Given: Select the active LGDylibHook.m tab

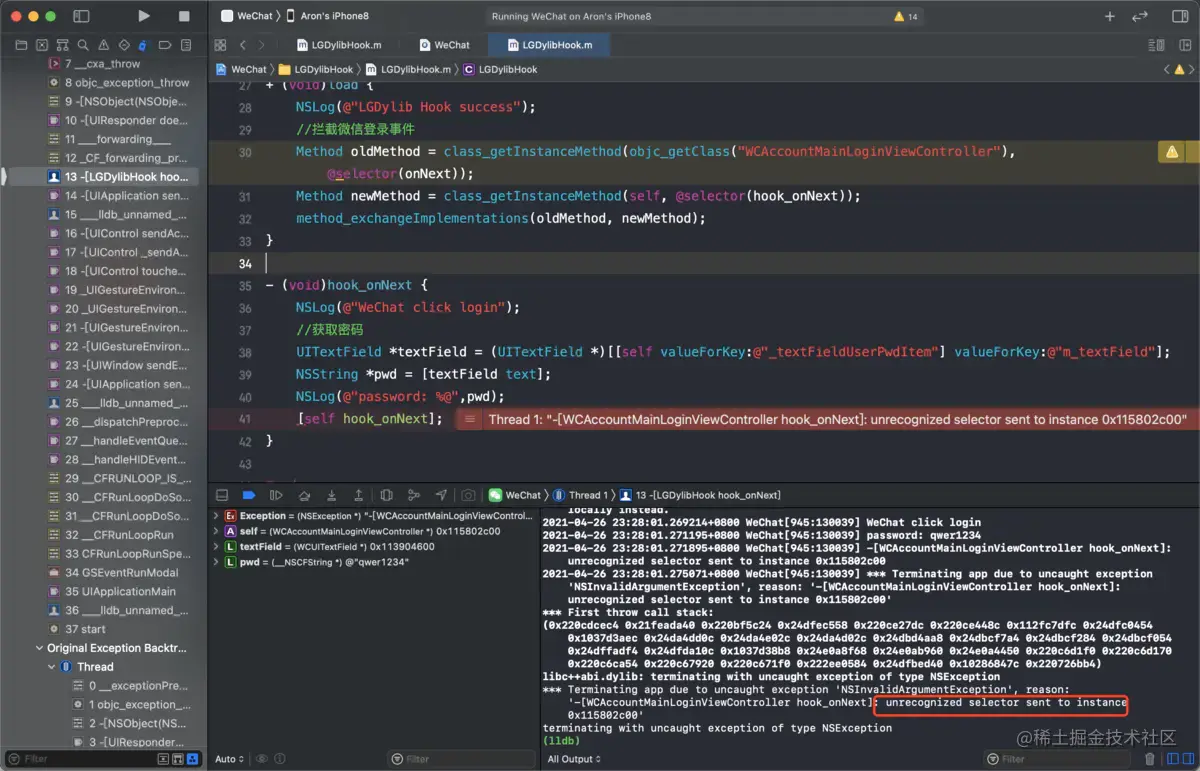Looking at the screenshot, I should point(549,45).
